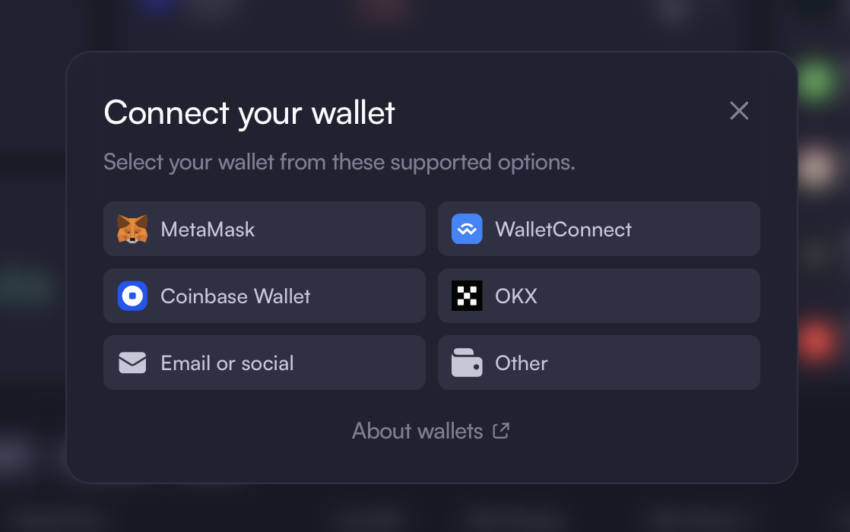Click the wallet icon beside Other
The height and width of the screenshot is (532, 850).
pos(467,362)
